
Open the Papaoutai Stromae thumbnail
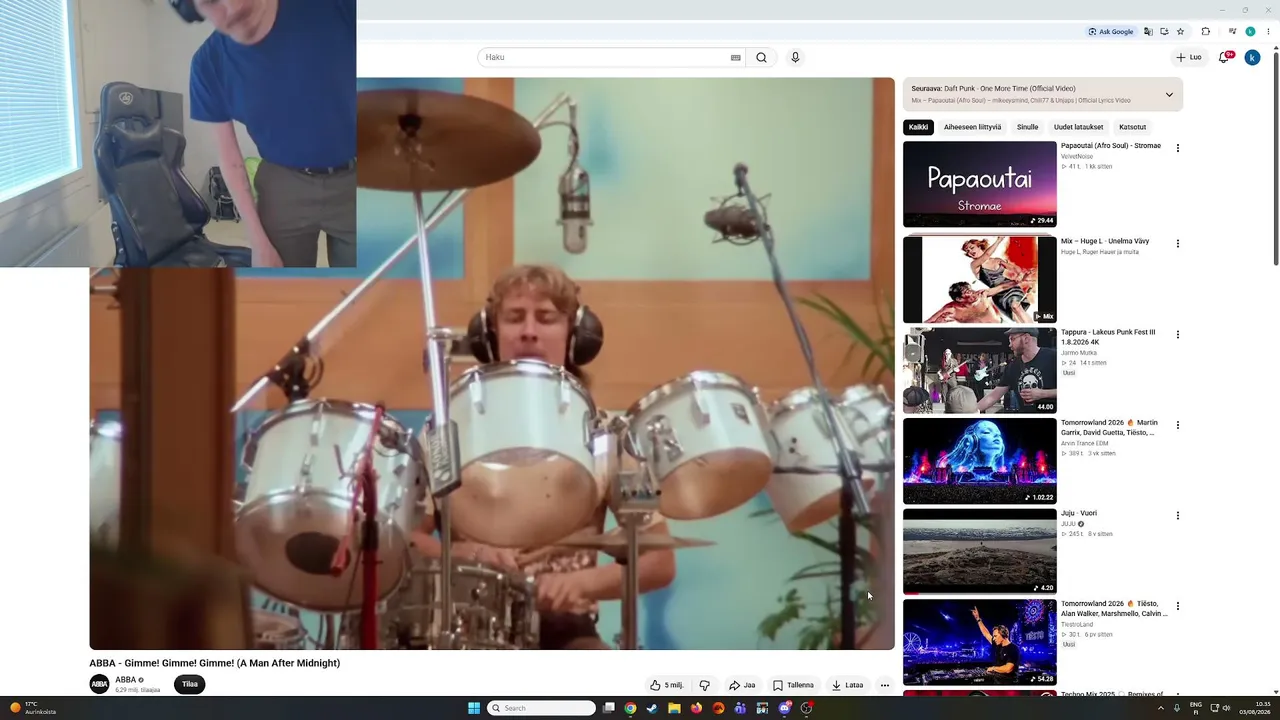980,184
